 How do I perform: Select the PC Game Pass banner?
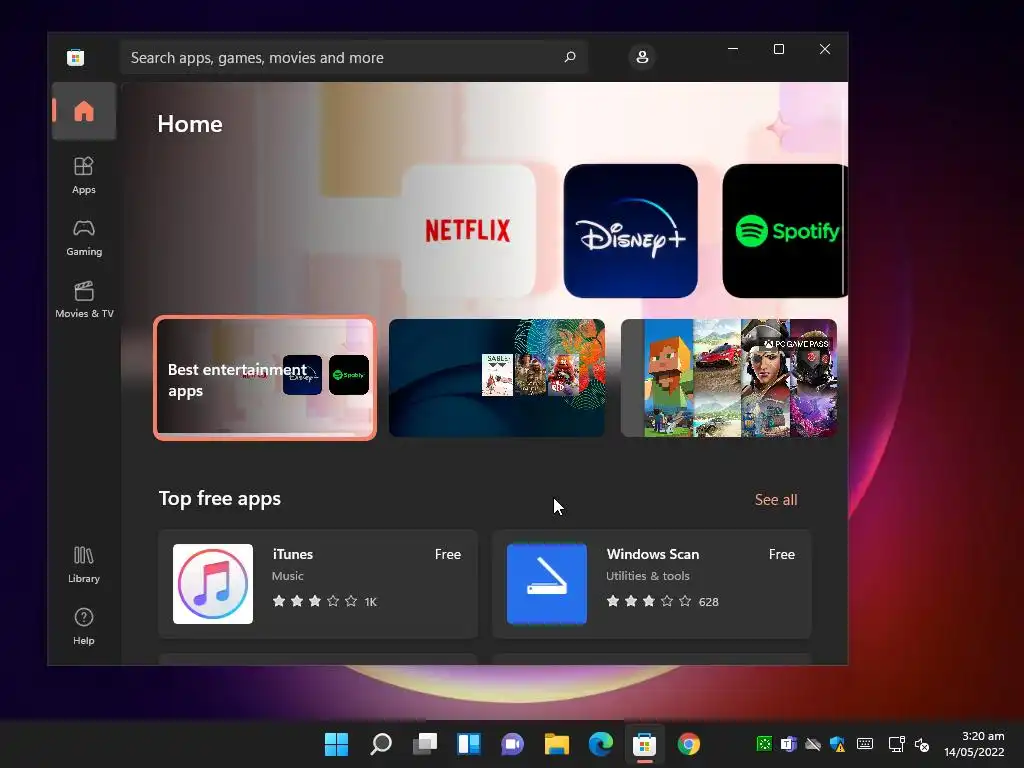pyautogui.click(x=729, y=378)
